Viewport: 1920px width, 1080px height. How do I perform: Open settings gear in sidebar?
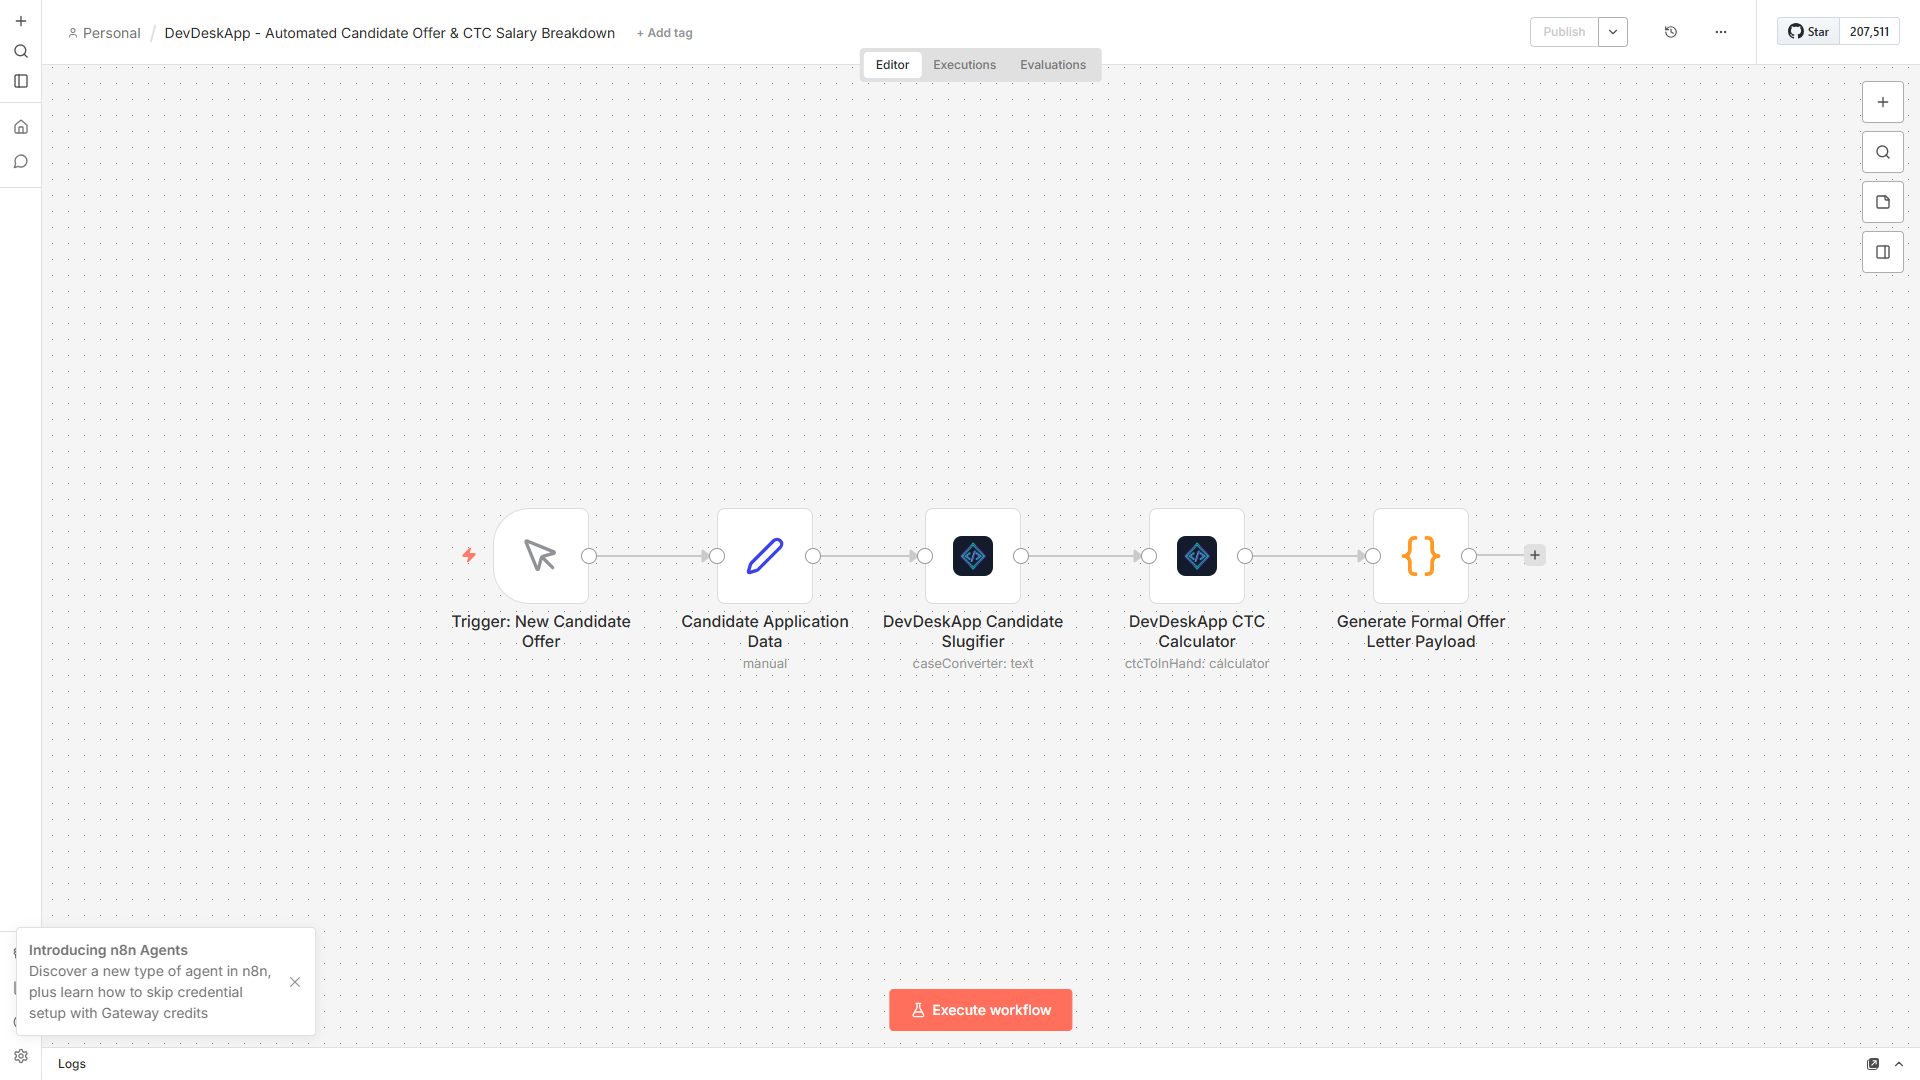coord(20,1056)
